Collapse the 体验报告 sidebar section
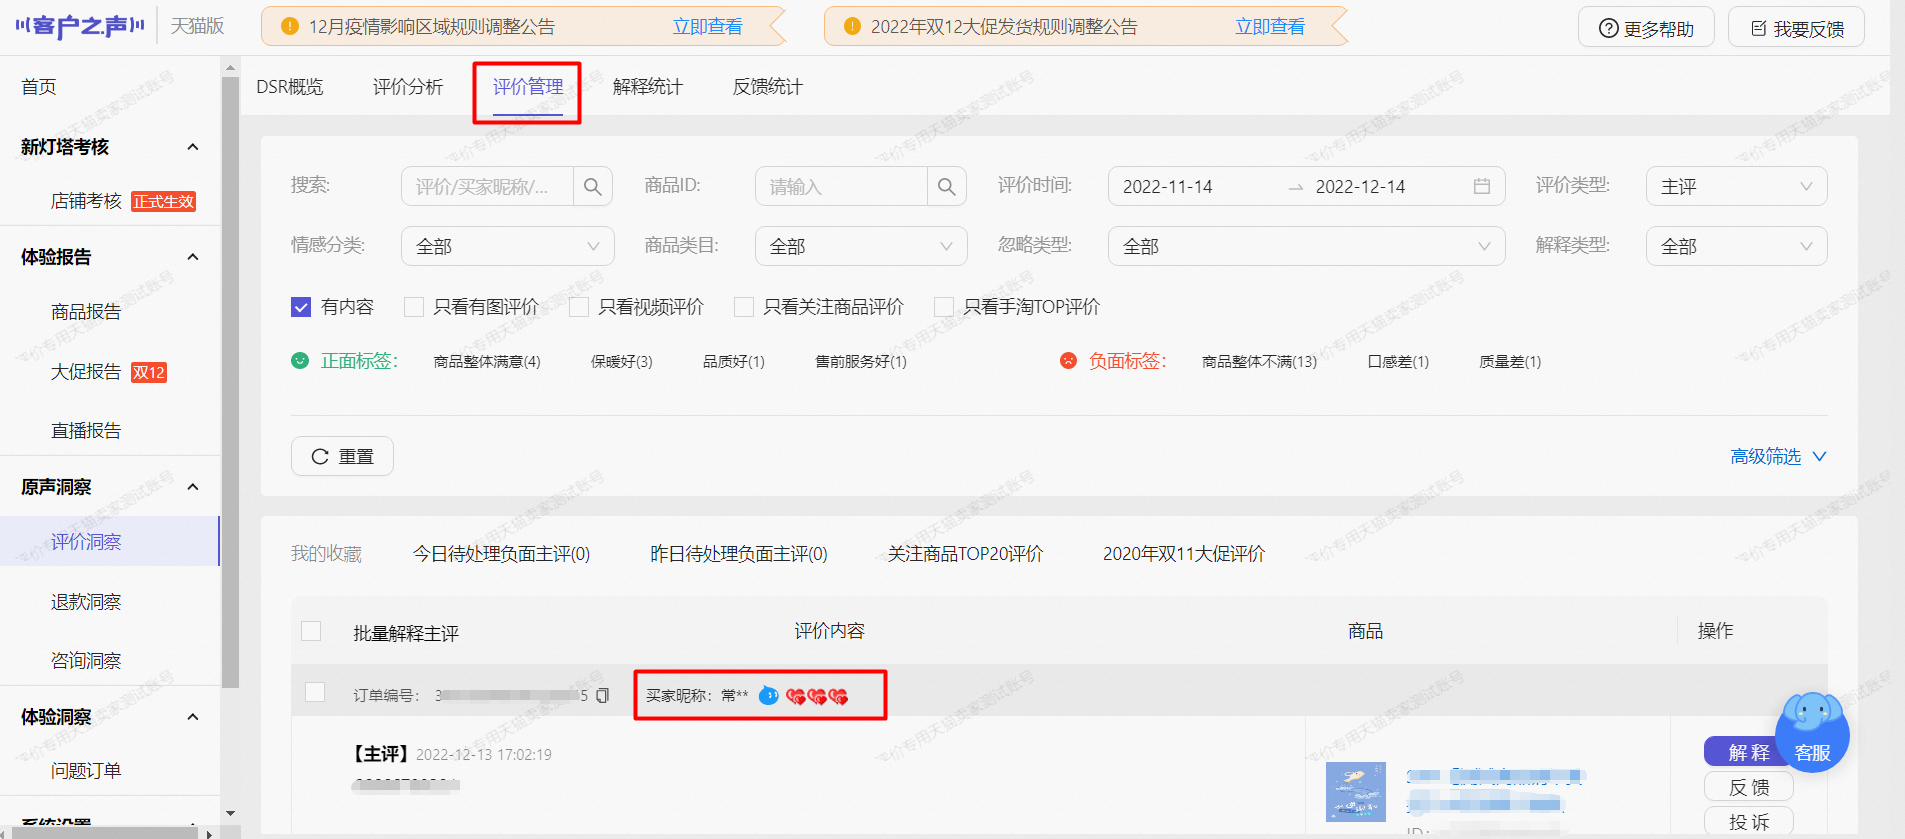 (x=193, y=257)
